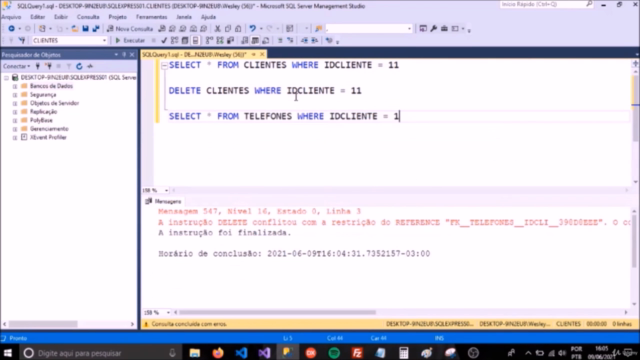The width and height of the screenshot is (640, 360).
Task: Click the properties wrench toolbar icon
Action: click(x=433, y=29)
